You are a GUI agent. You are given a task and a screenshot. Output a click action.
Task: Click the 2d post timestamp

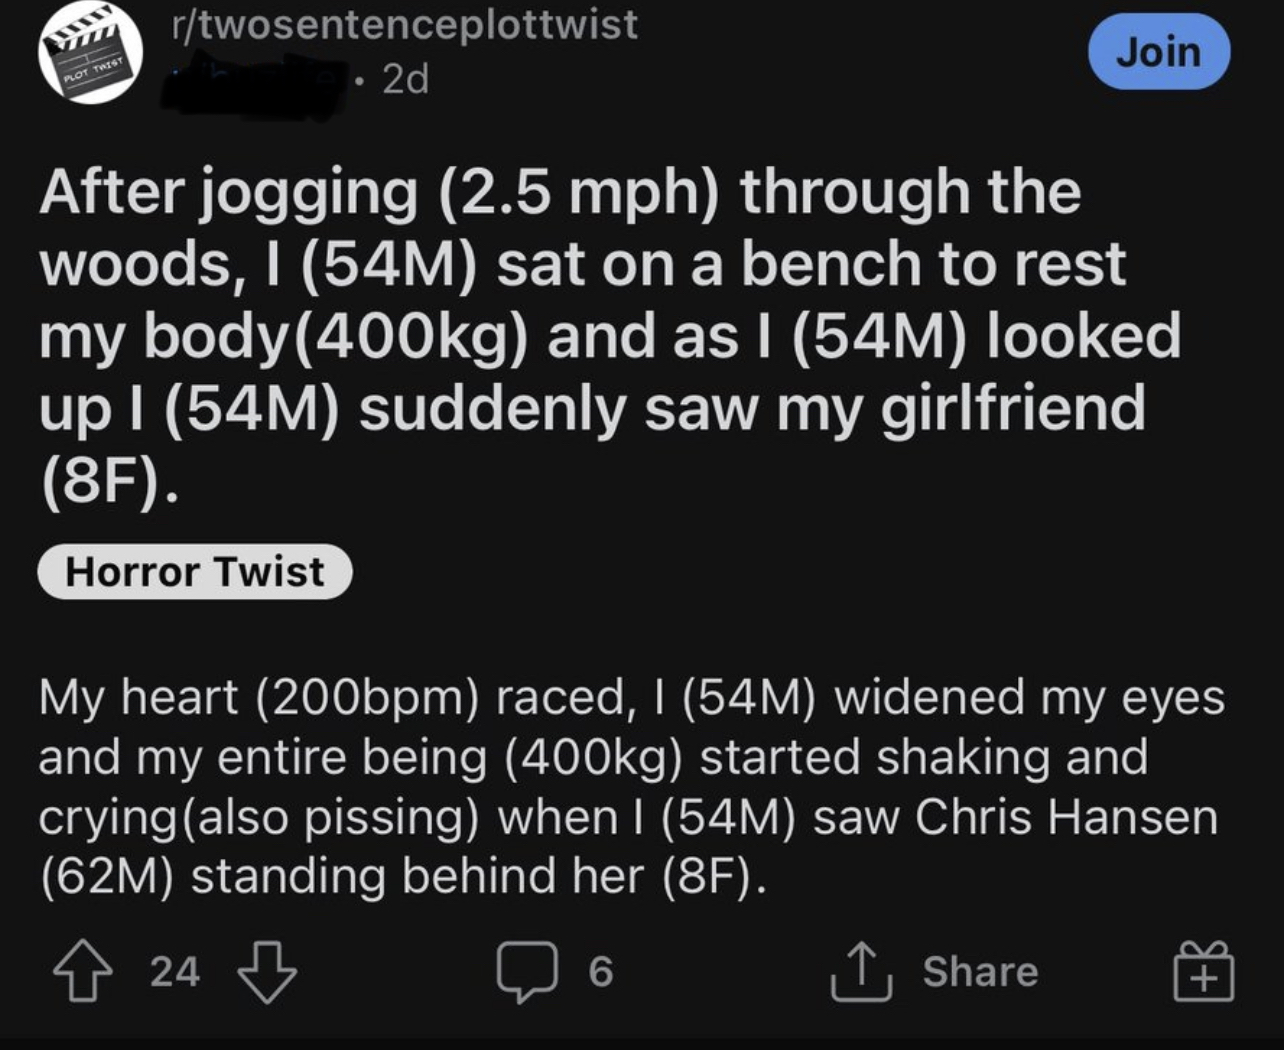404,79
